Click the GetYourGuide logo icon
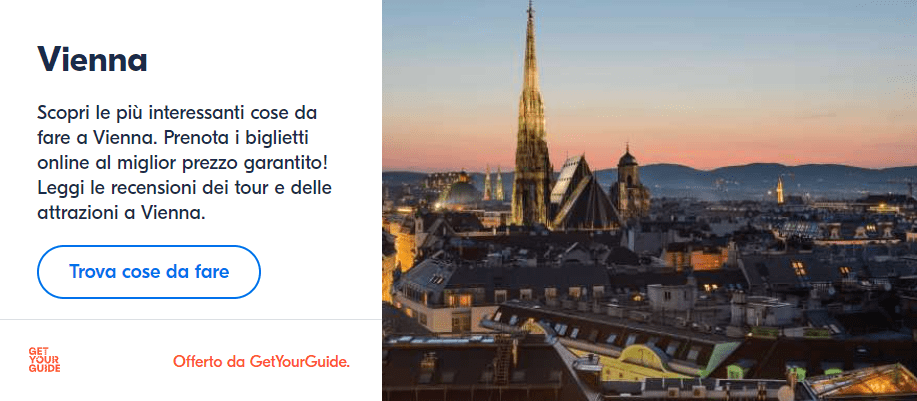 (x=44, y=360)
